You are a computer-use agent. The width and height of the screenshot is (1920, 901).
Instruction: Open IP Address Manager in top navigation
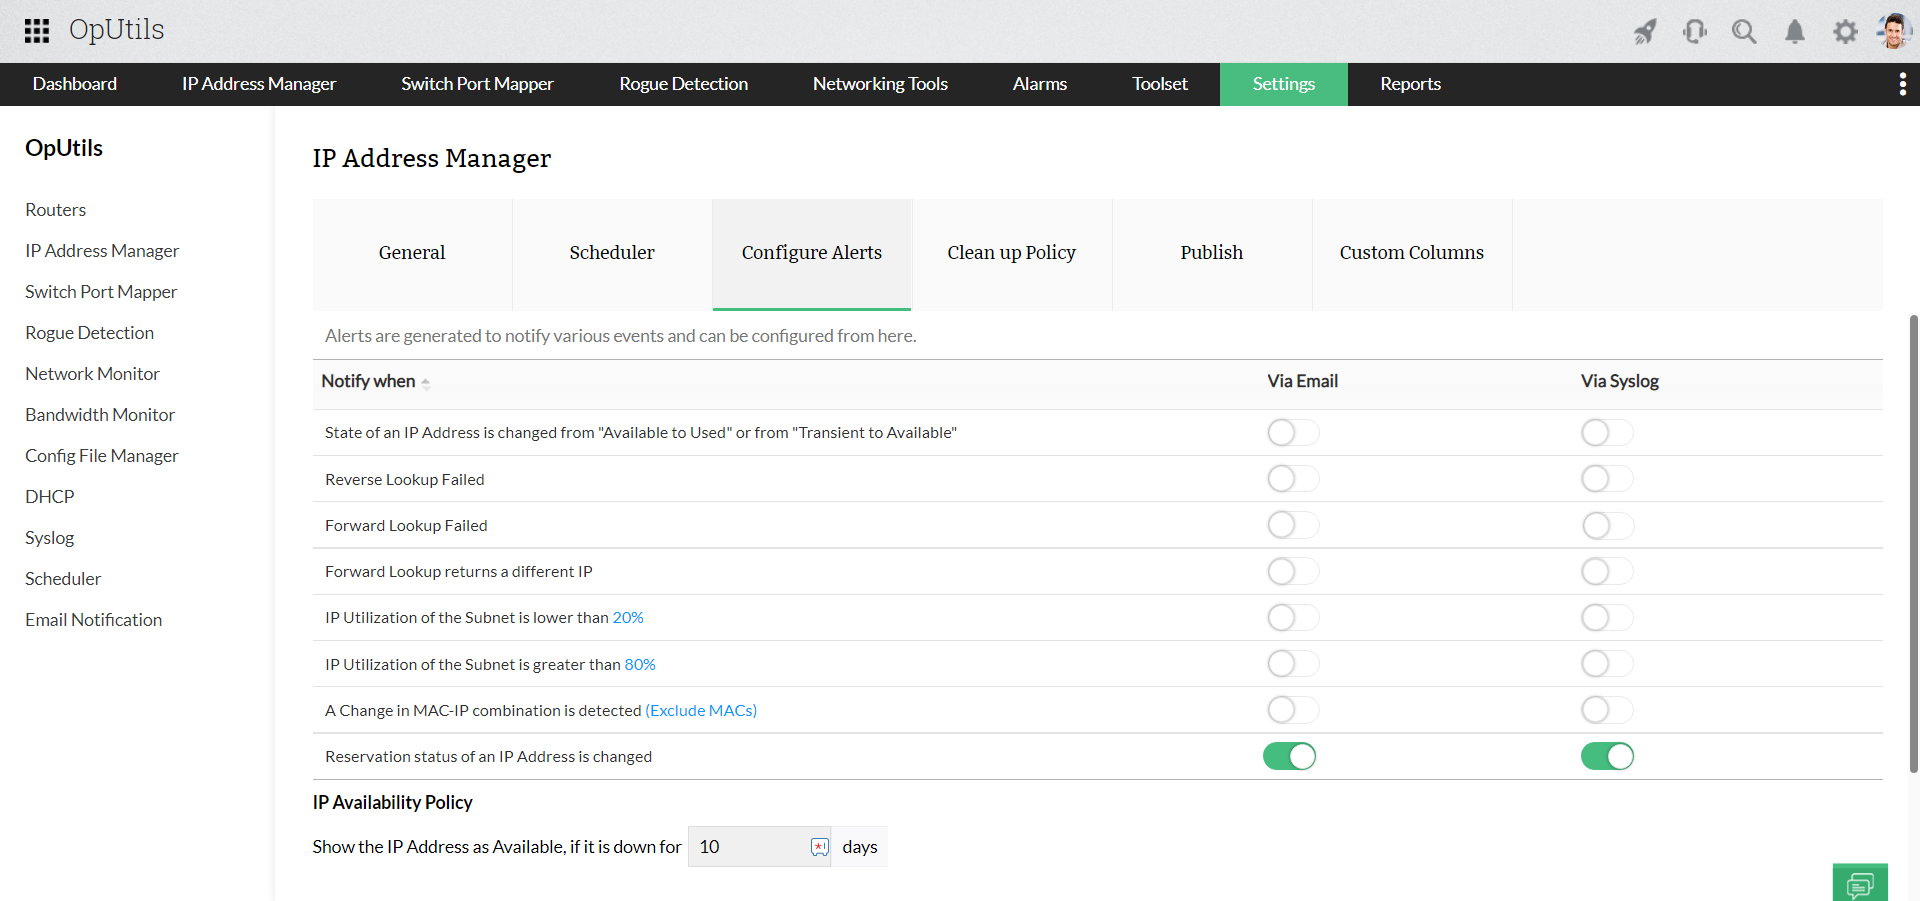coord(259,84)
